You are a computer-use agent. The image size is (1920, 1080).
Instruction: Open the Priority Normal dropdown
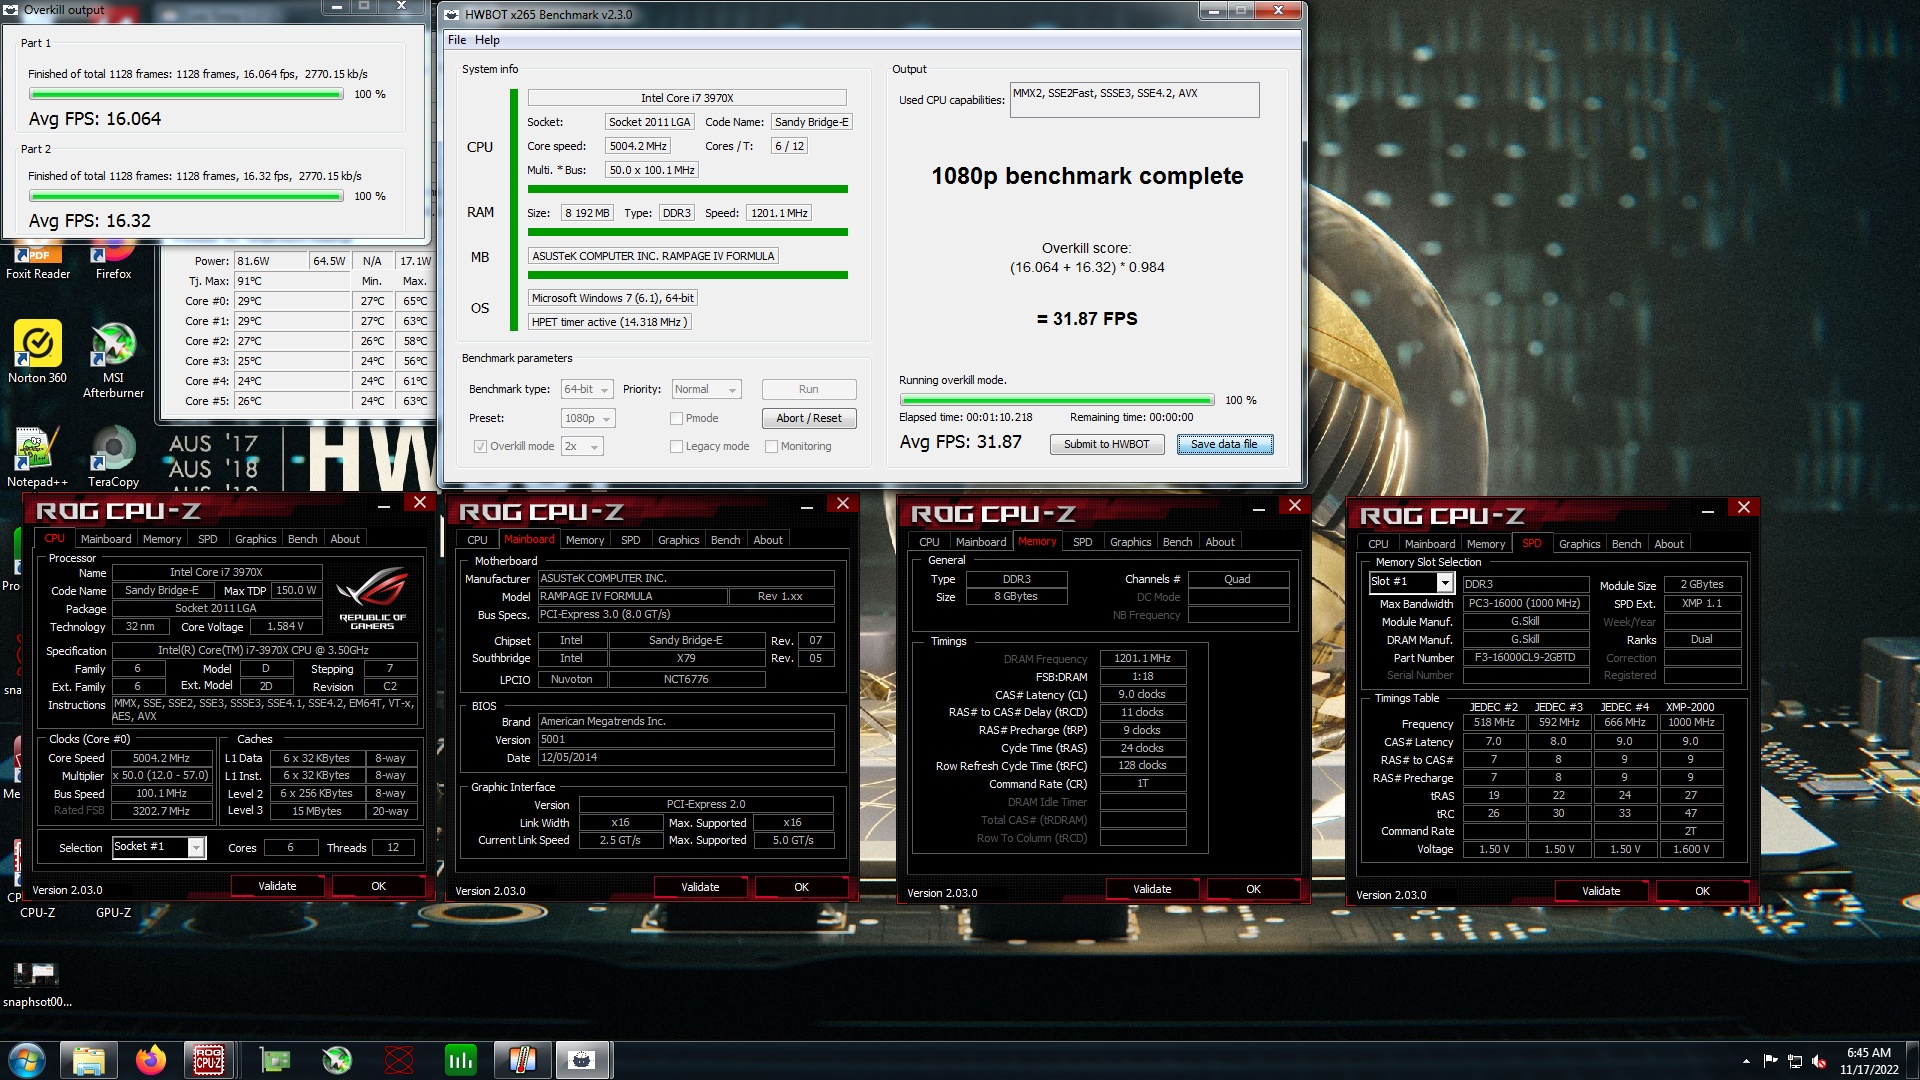706,389
